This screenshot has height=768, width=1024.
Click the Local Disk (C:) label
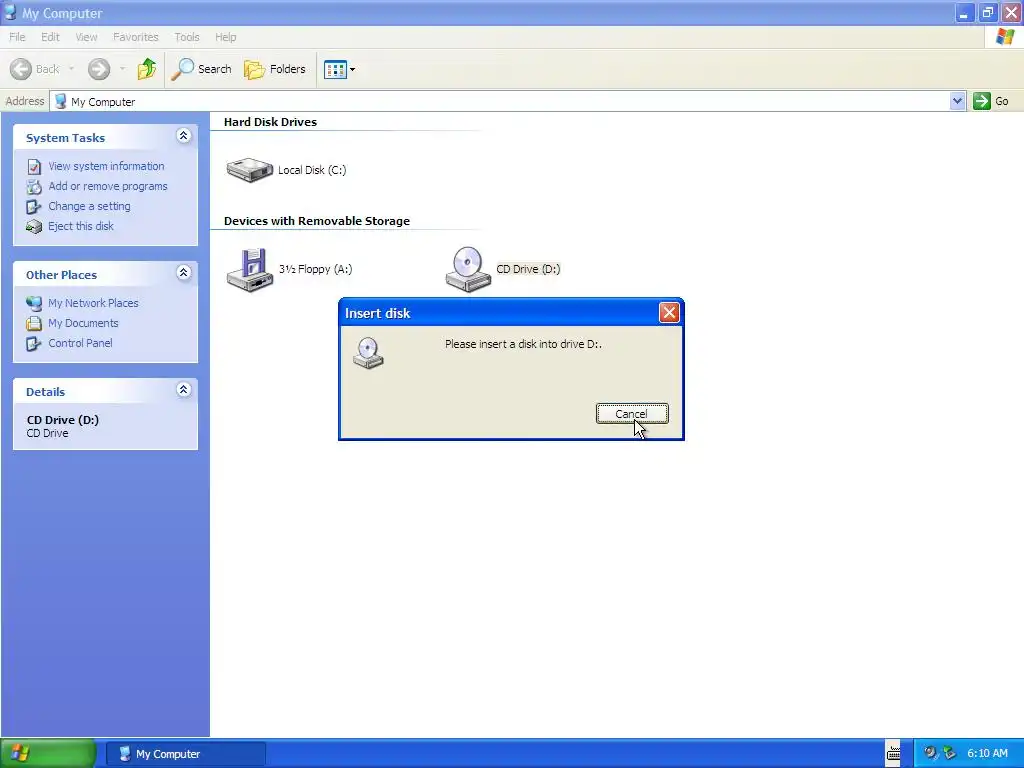click(312, 170)
